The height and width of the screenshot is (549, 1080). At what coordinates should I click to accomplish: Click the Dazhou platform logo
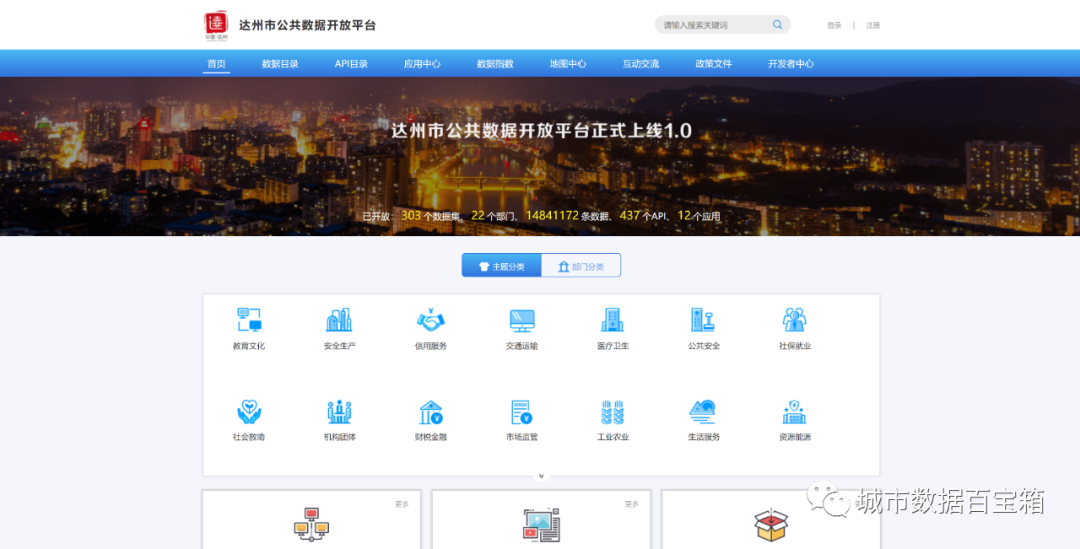coord(216,25)
